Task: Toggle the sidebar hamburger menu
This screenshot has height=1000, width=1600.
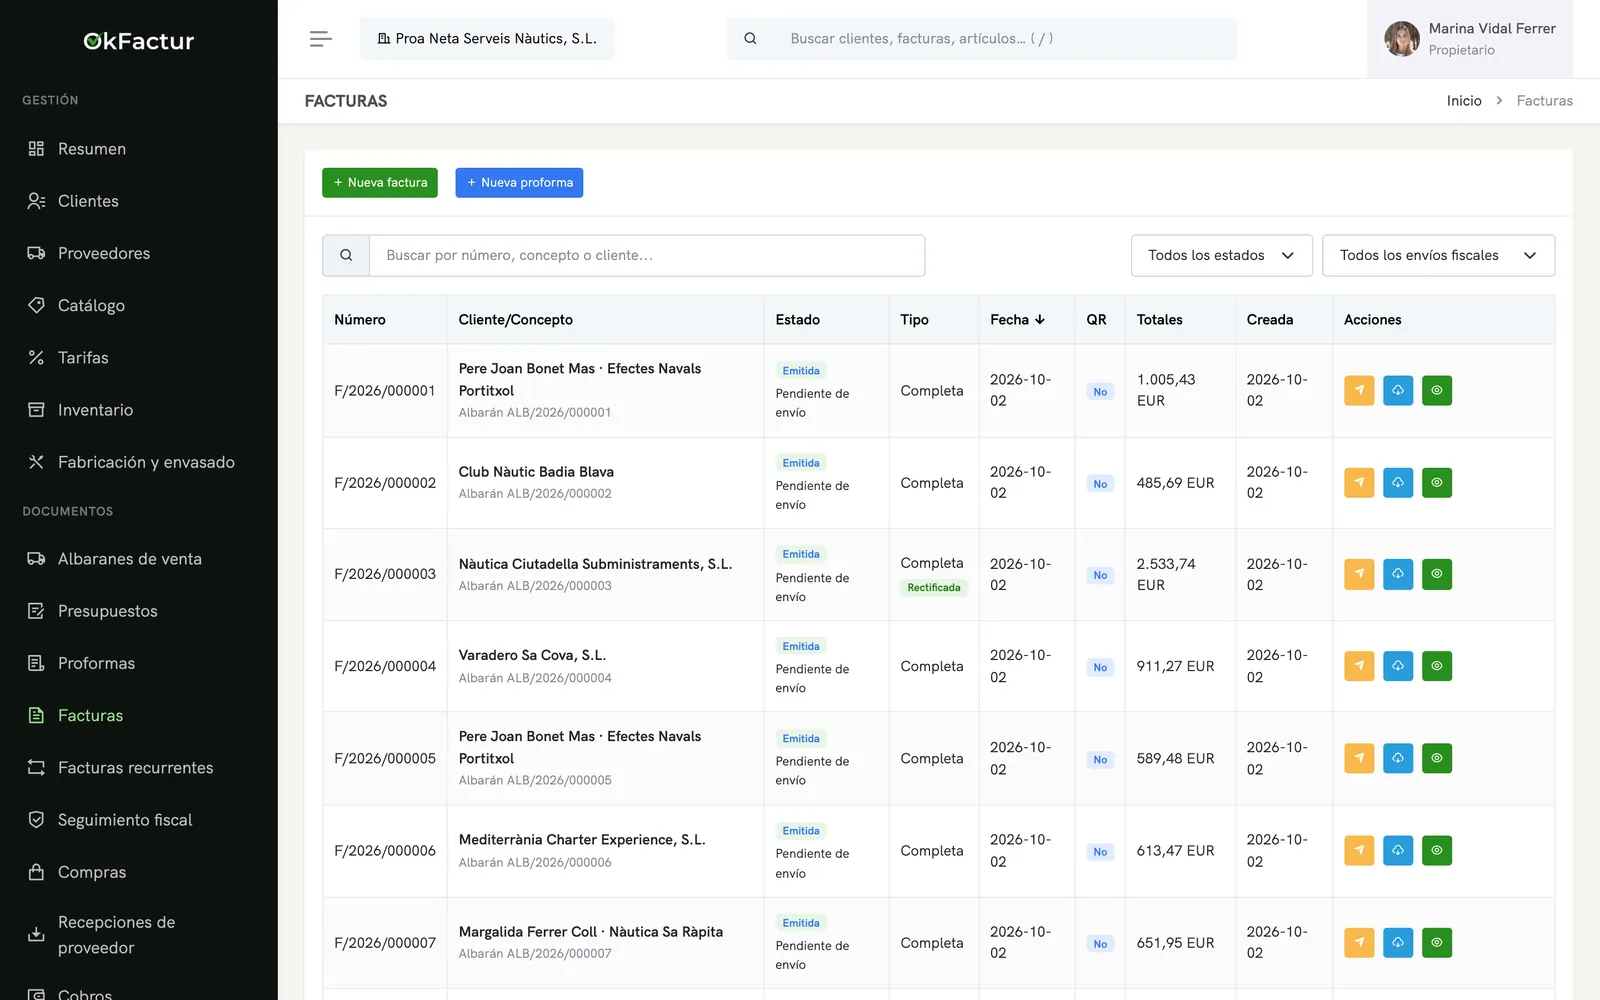Action: pyautogui.click(x=320, y=39)
